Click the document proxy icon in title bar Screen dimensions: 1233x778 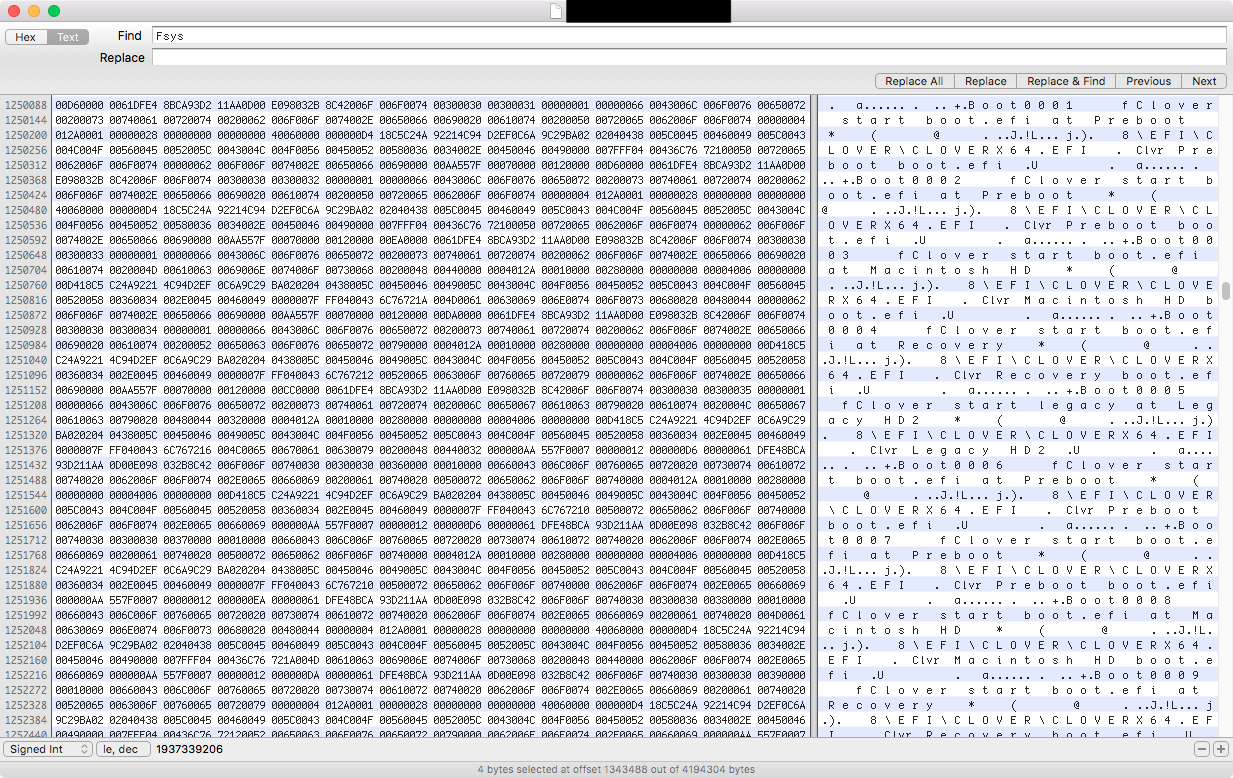(x=556, y=11)
